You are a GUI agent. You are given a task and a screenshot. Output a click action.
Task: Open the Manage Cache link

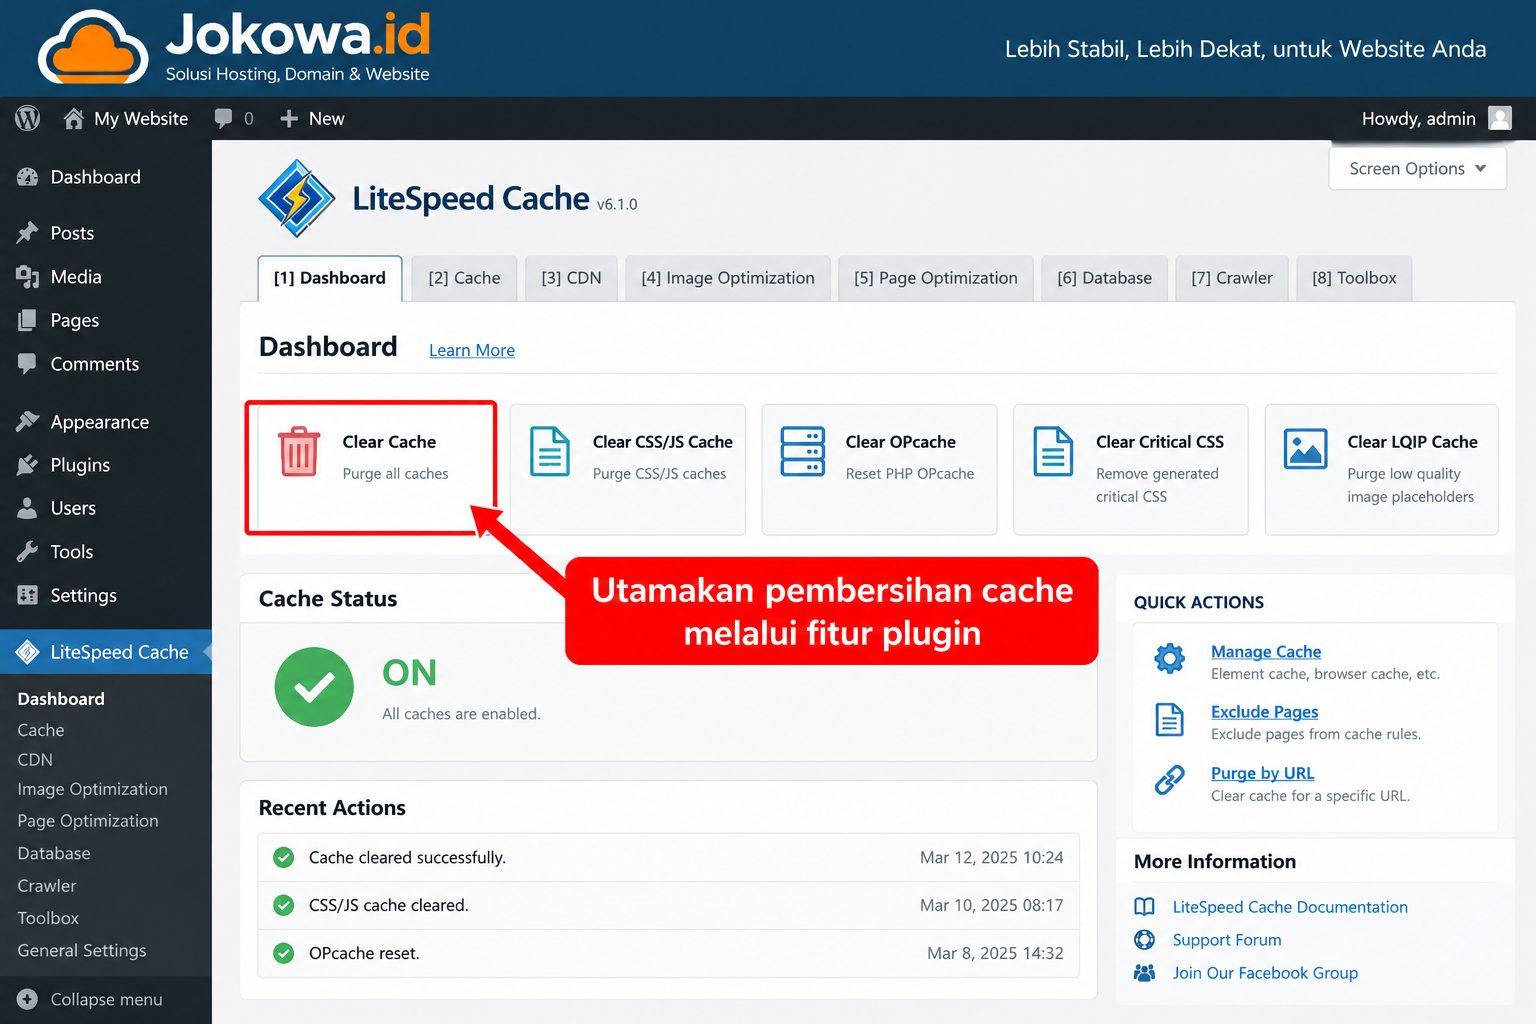(x=1266, y=652)
